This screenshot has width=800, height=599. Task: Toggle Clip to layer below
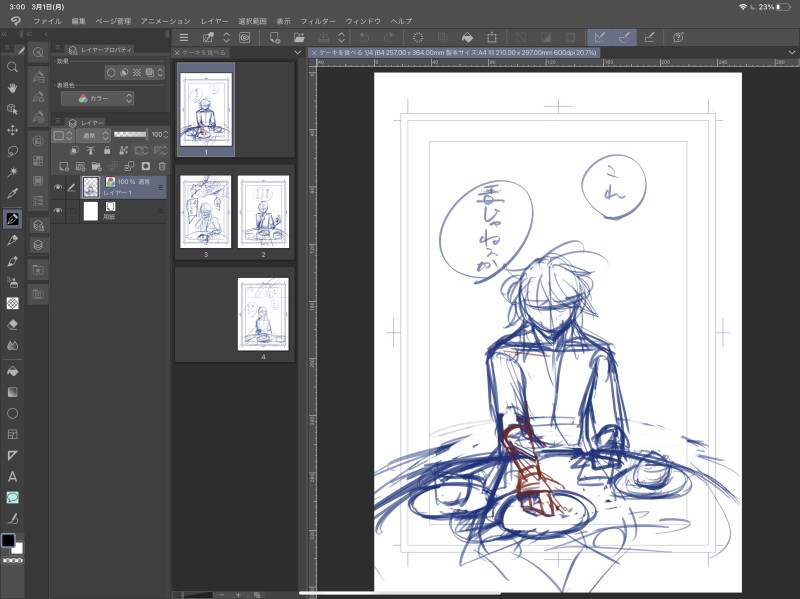click(x=74, y=150)
